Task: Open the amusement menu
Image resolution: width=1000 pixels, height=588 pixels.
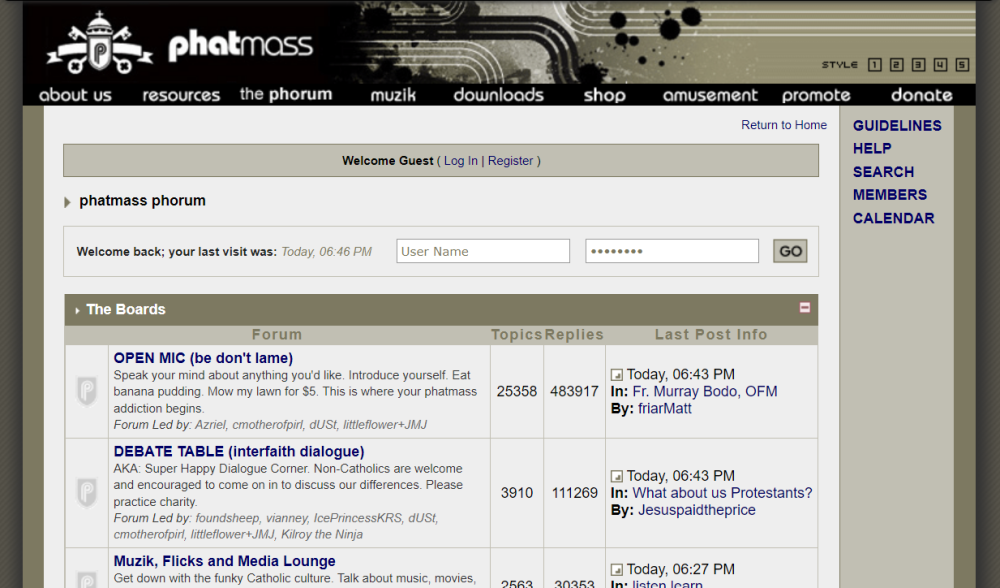Action: [710, 95]
